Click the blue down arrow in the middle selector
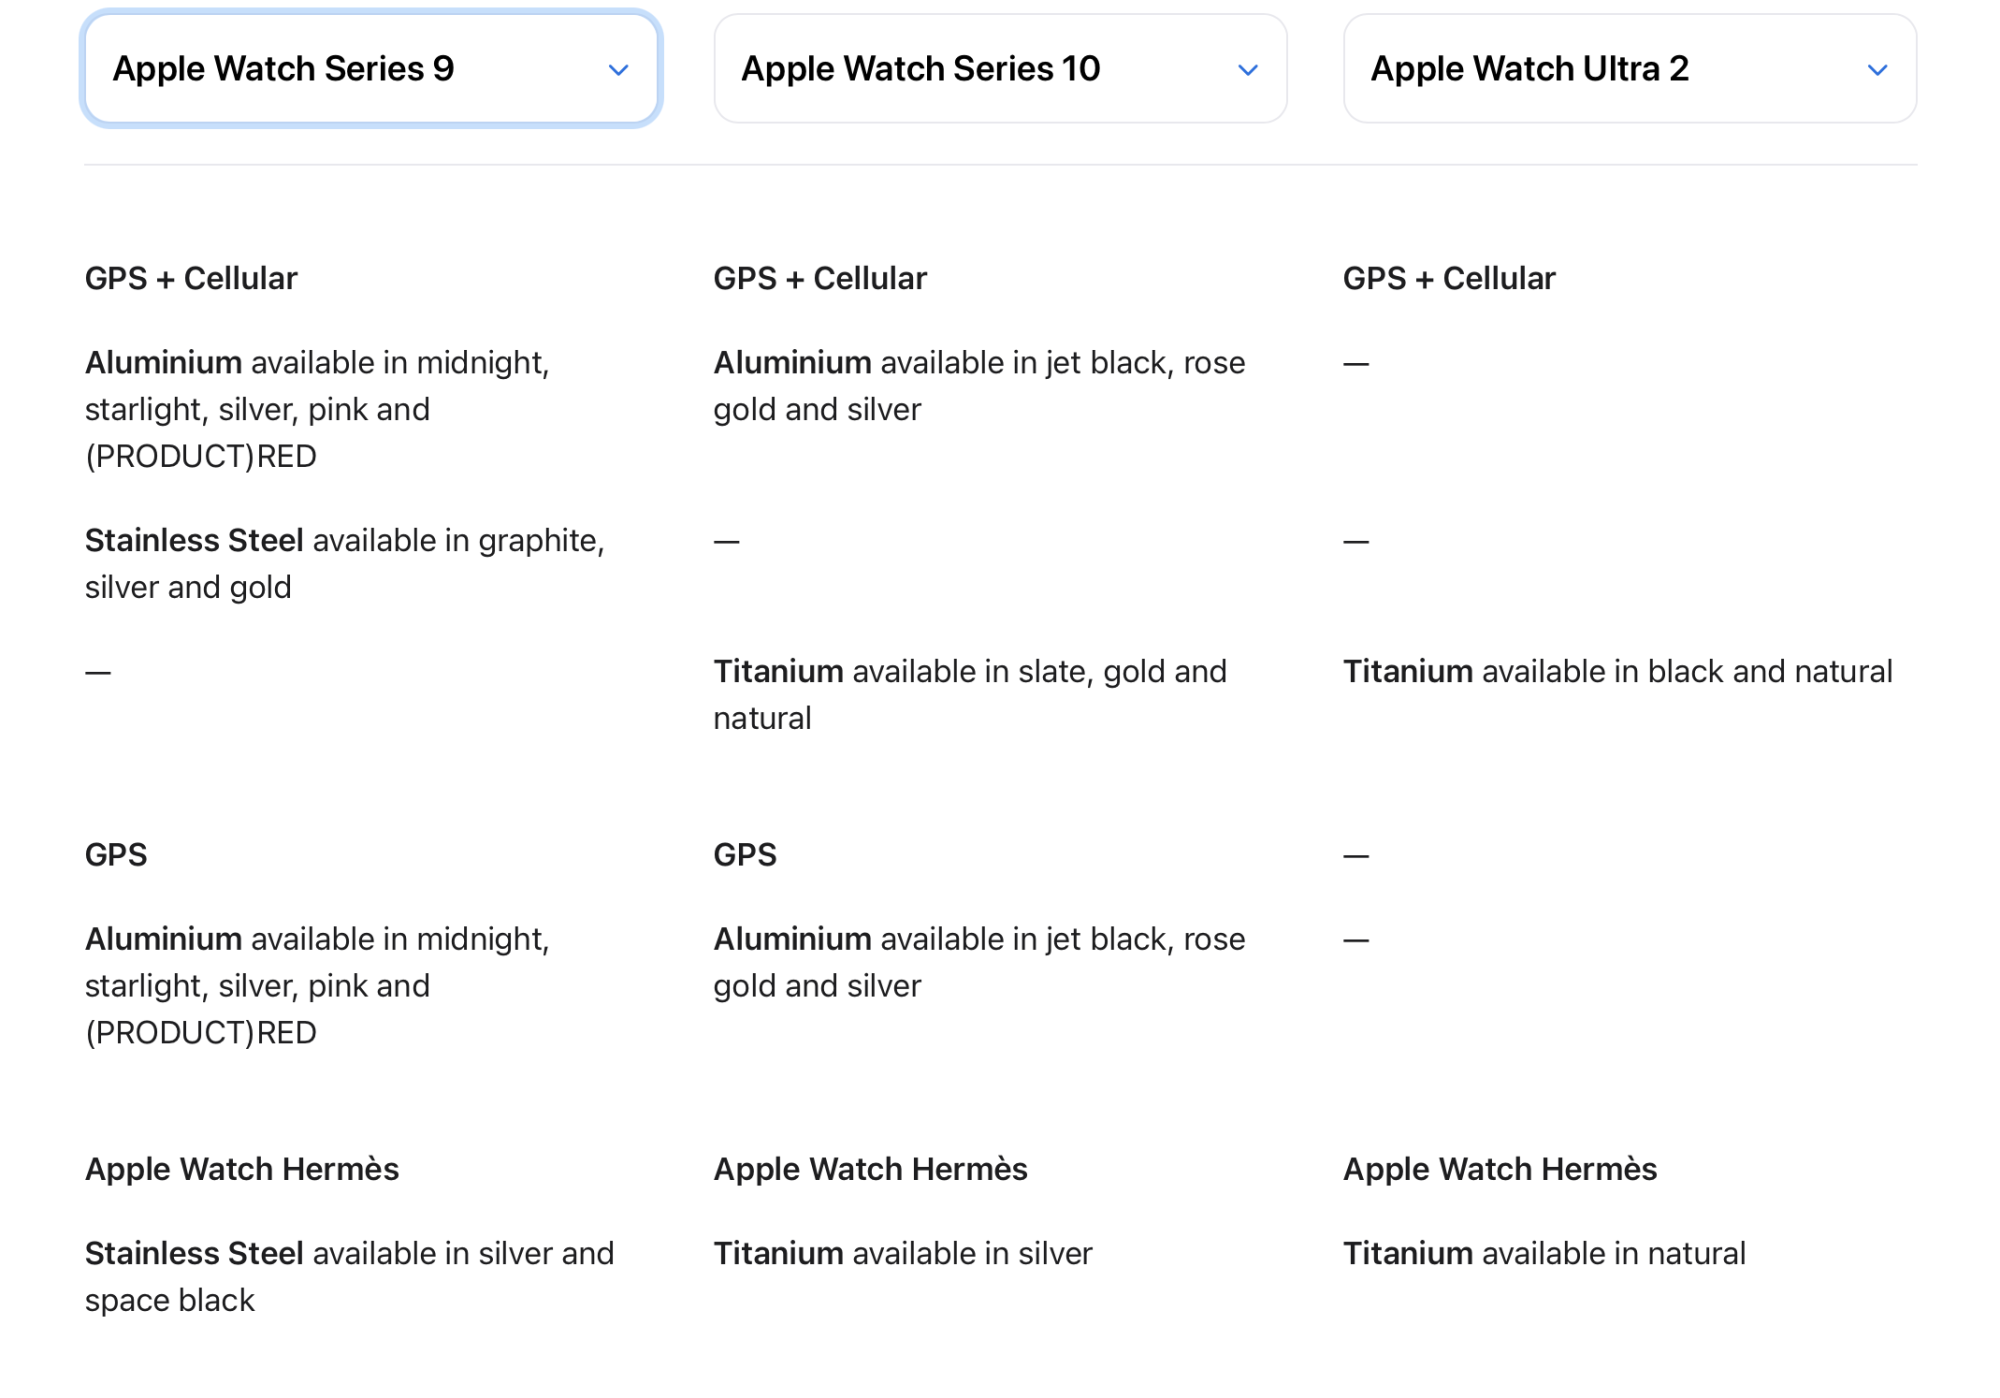 [x=1247, y=70]
